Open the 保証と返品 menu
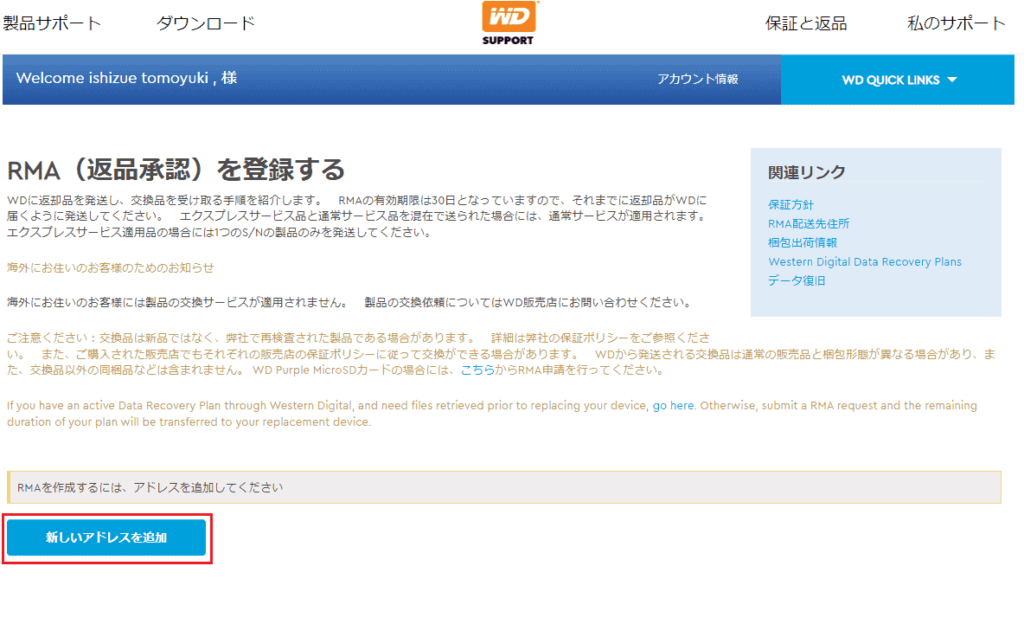This screenshot has width=1024, height=624. (x=806, y=23)
